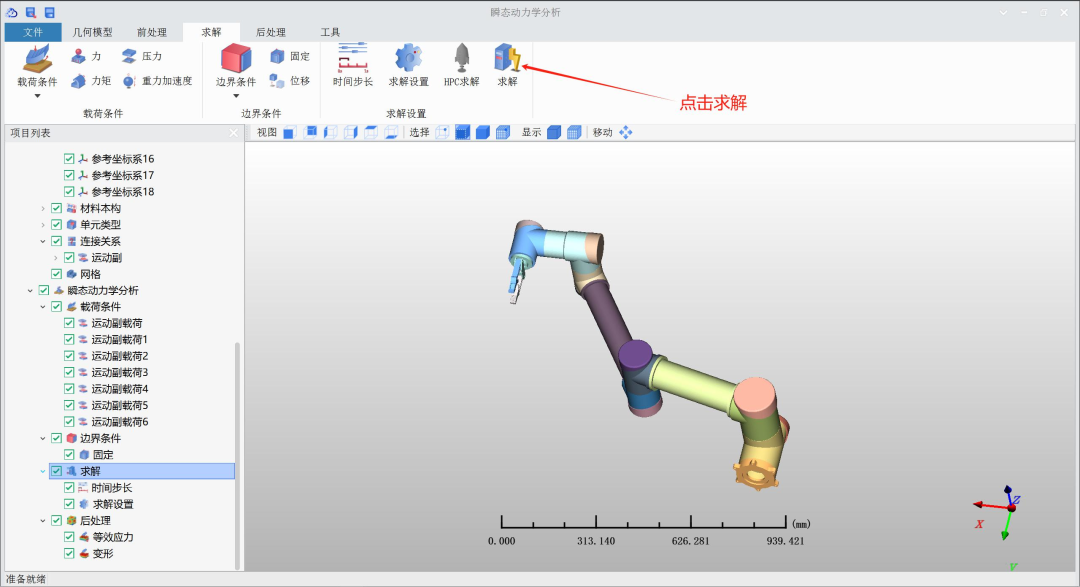Toggle the 网格 checkbox
The width and height of the screenshot is (1080, 587).
pyautogui.click(x=56, y=274)
